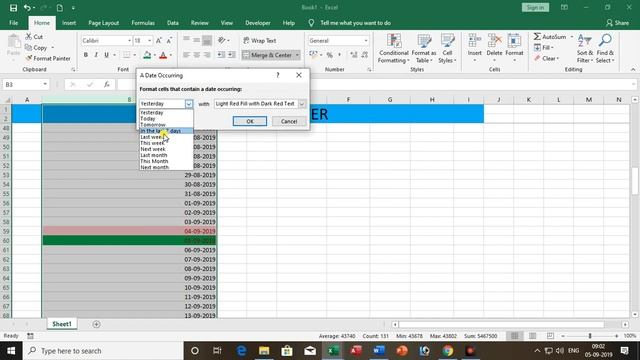Open the font name dropdown
The height and width of the screenshot is (360, 640).
tap(129, 40)
